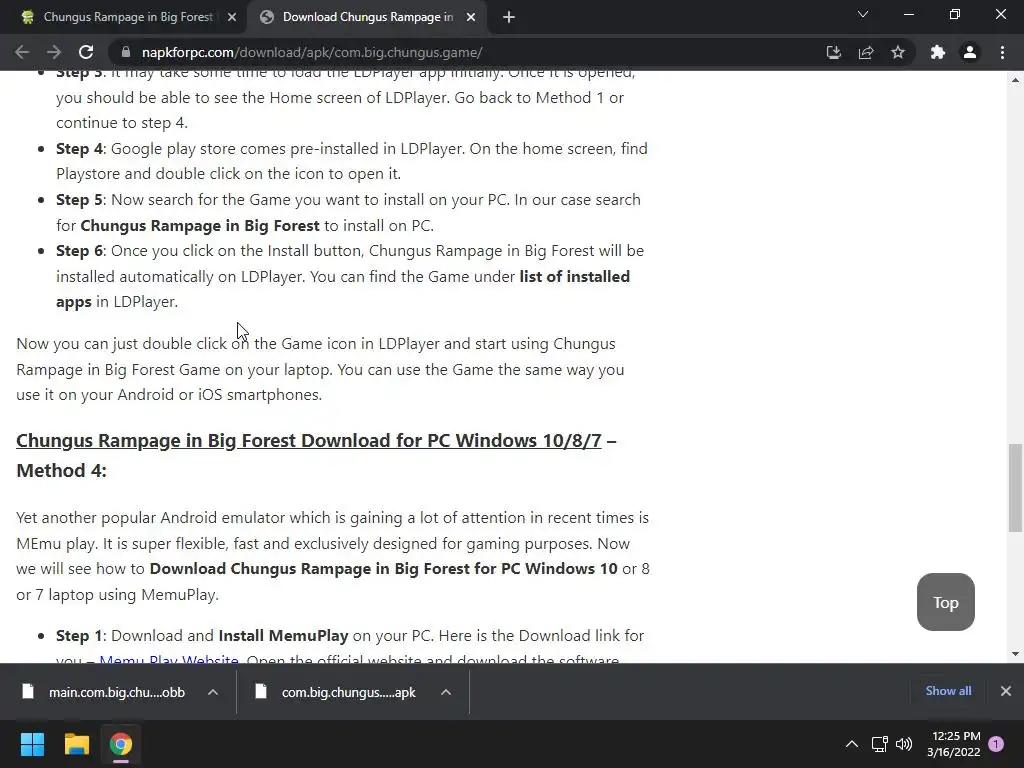The height and width of the screenshot is (768, 1024).
Task: Show all downloads
Action: point(948,691)
